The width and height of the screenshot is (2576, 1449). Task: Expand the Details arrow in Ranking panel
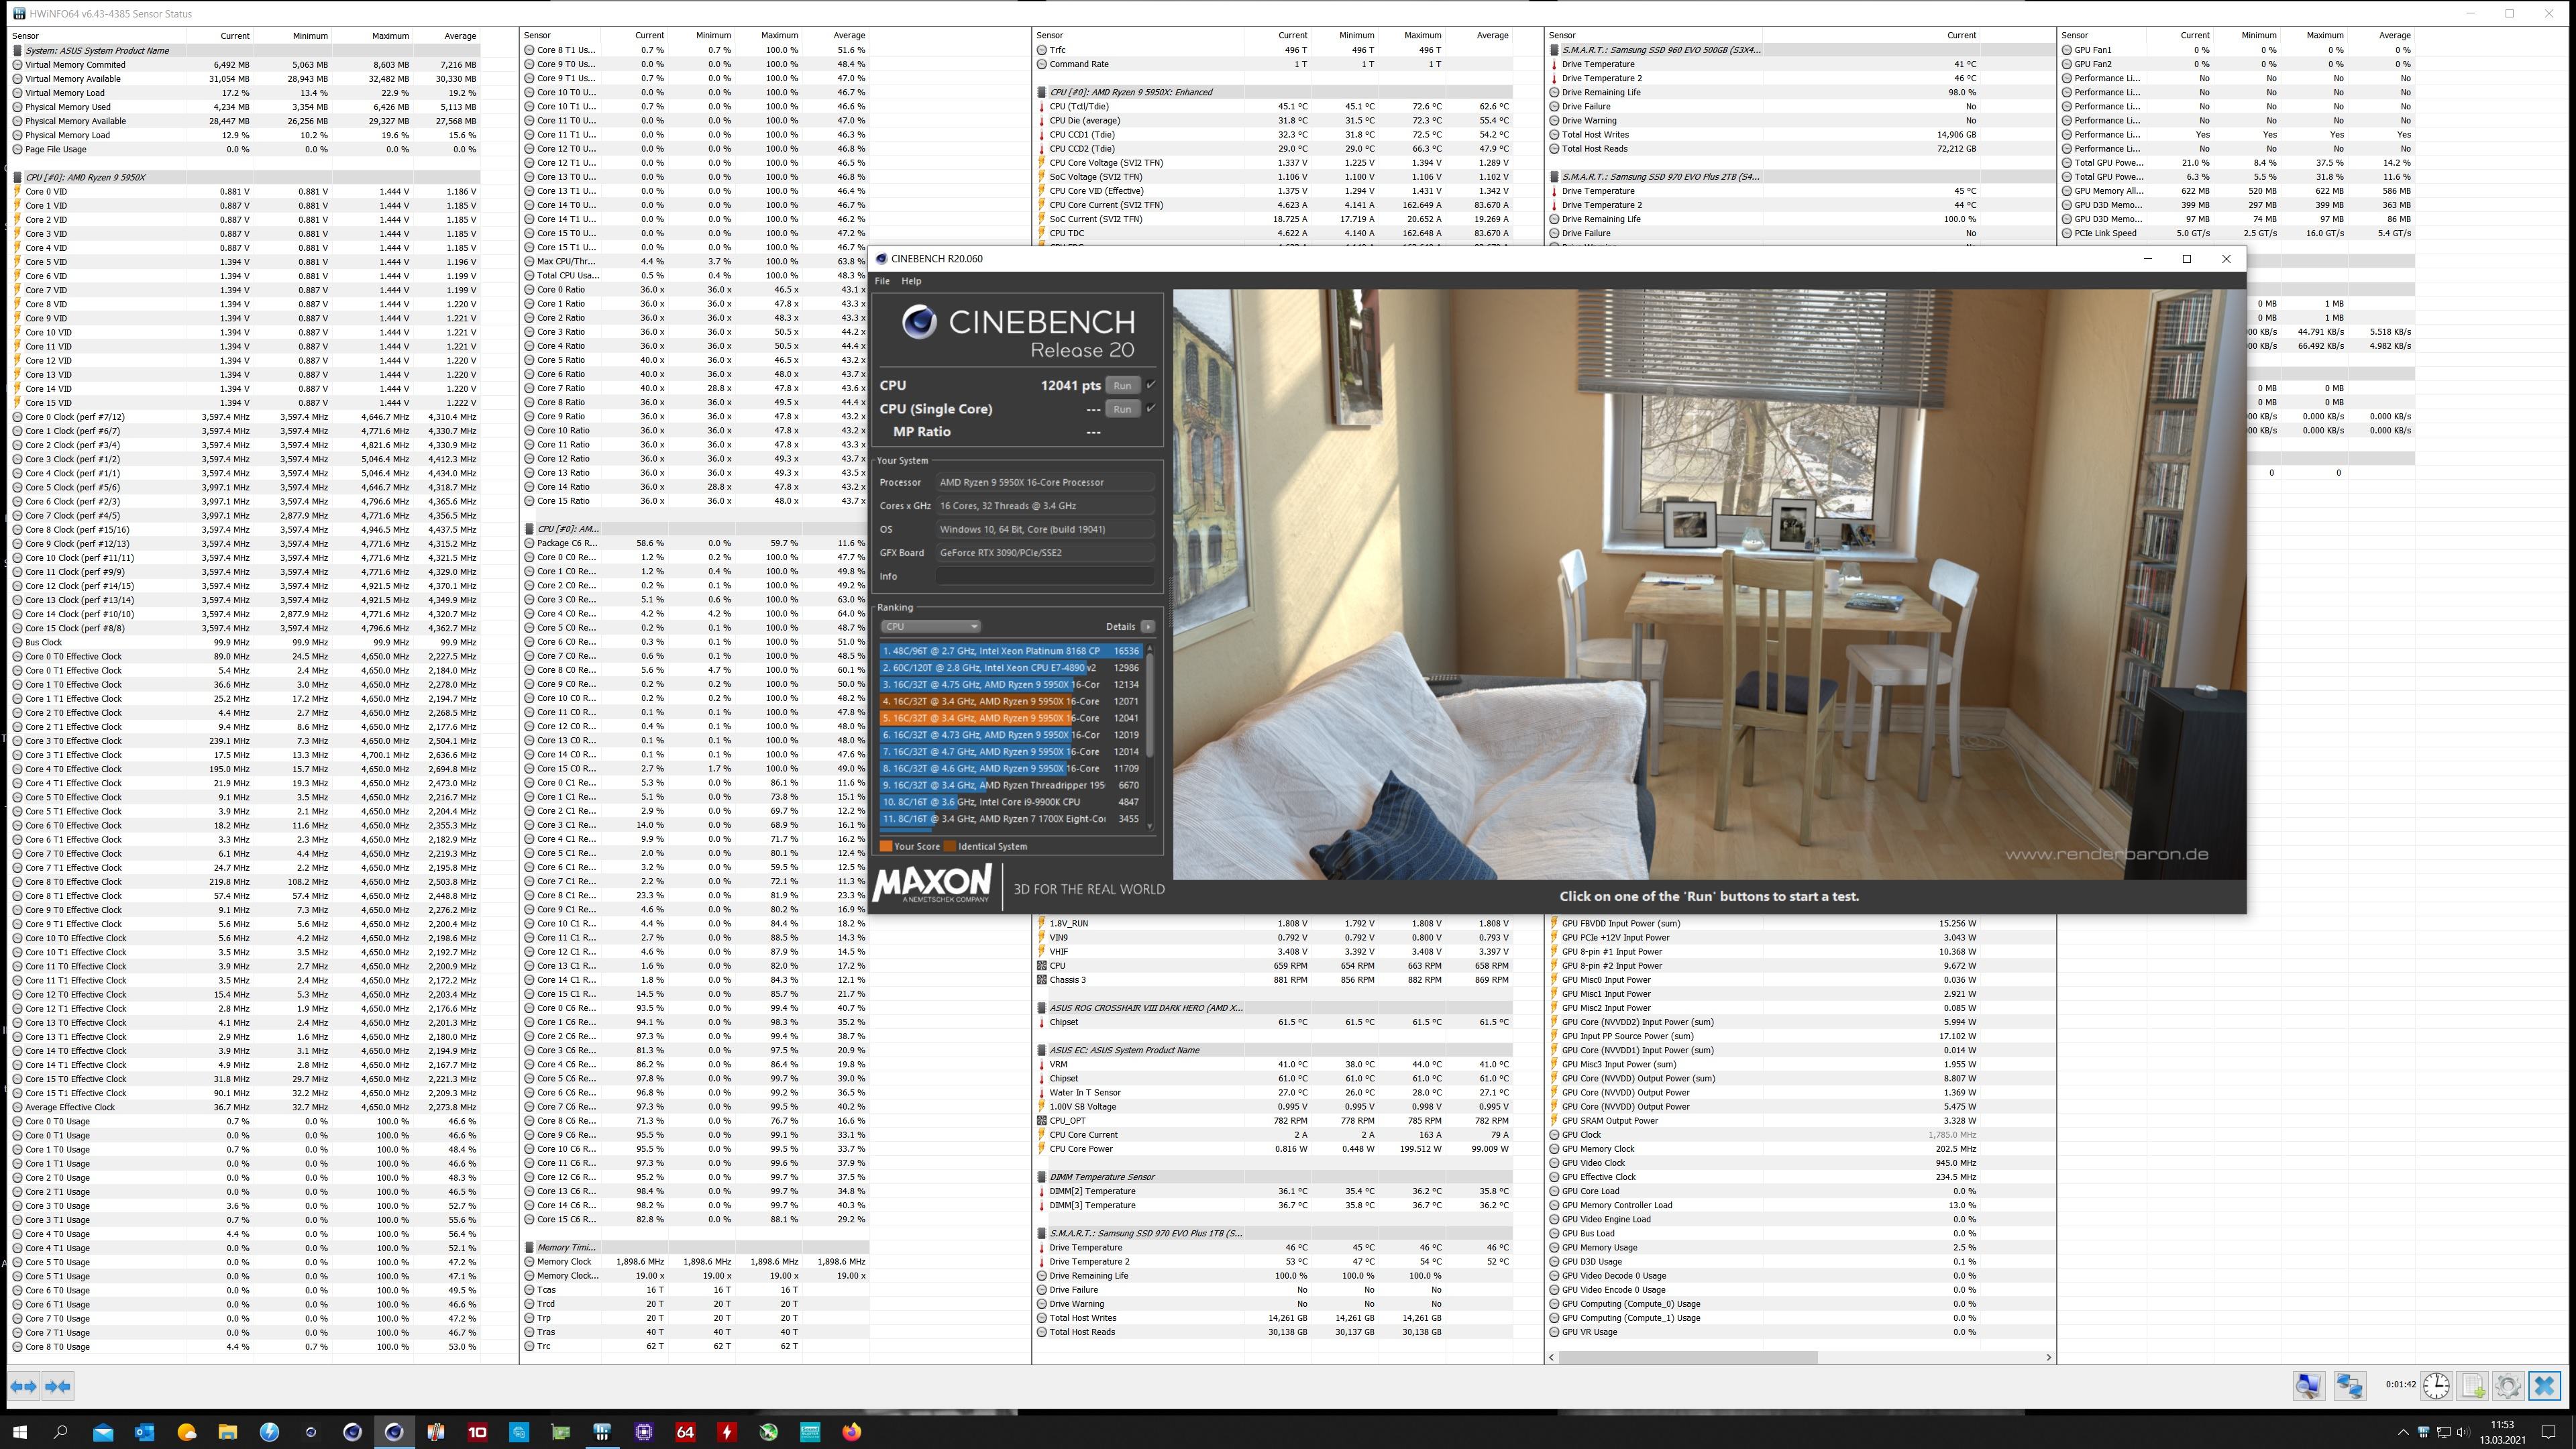pos(1147,626)
